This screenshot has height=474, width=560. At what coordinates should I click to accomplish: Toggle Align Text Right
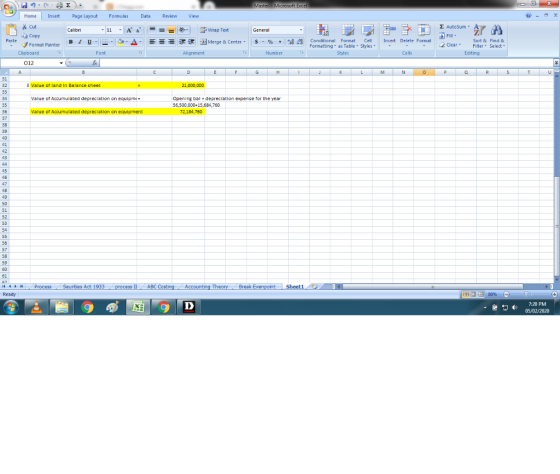(171, 42)
